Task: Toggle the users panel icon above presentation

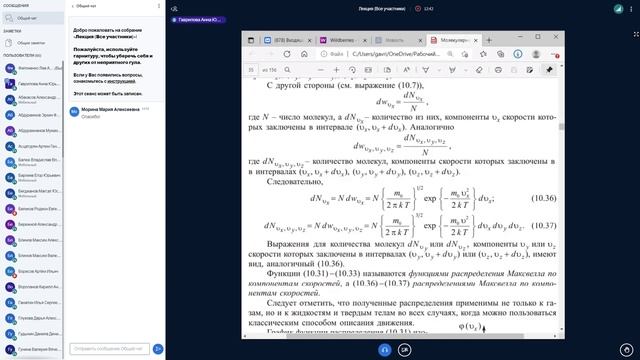Action: (175, 9)
